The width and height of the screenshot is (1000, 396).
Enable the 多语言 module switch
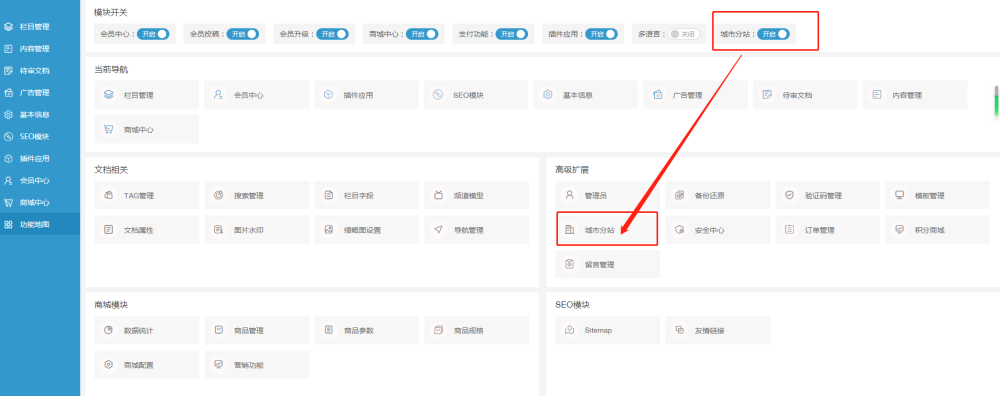coord(684,34)
